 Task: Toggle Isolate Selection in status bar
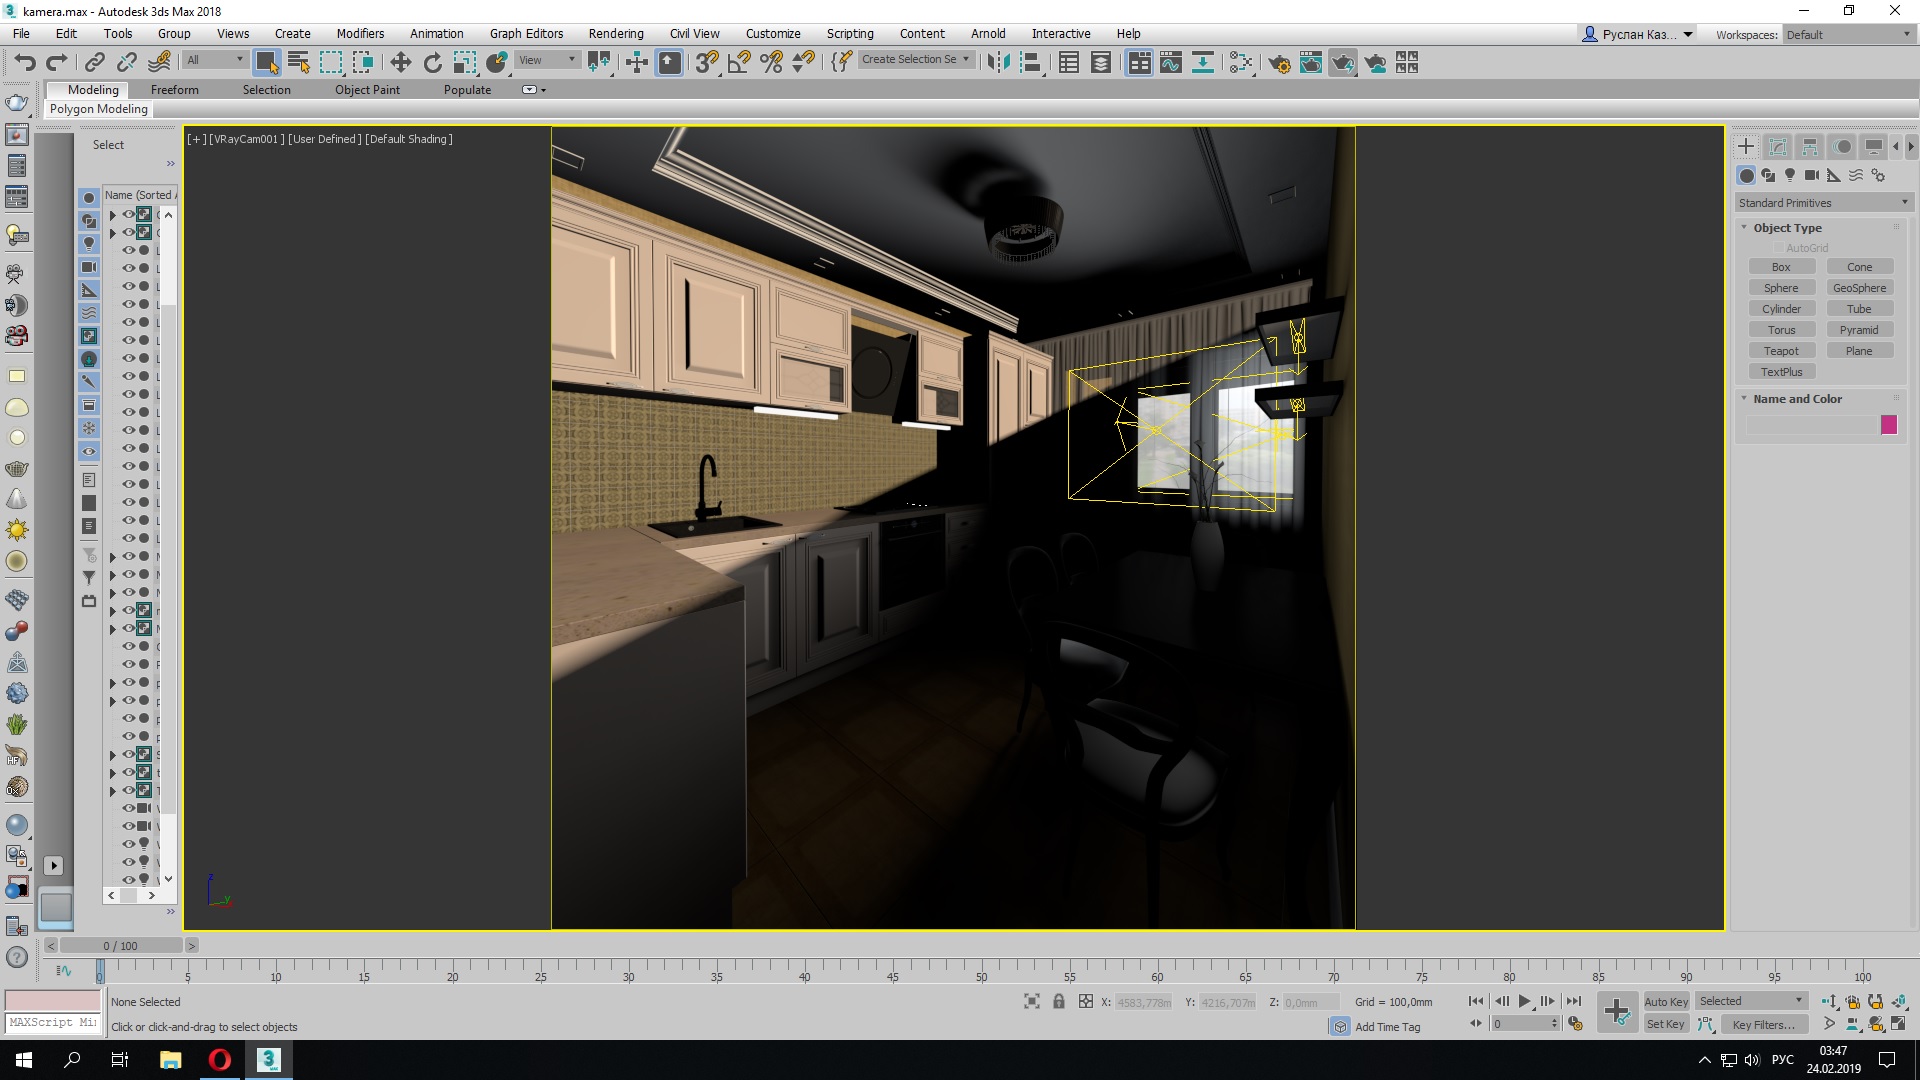(1032, 1001)
